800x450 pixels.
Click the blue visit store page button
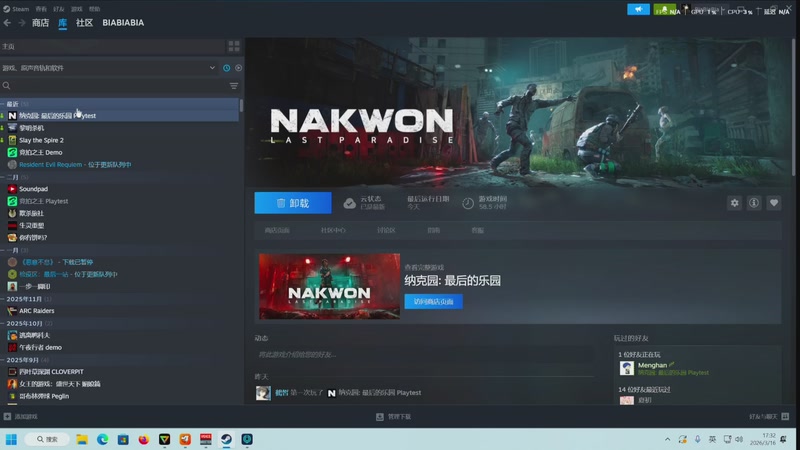pyautogui.click(x=434, y=302)
